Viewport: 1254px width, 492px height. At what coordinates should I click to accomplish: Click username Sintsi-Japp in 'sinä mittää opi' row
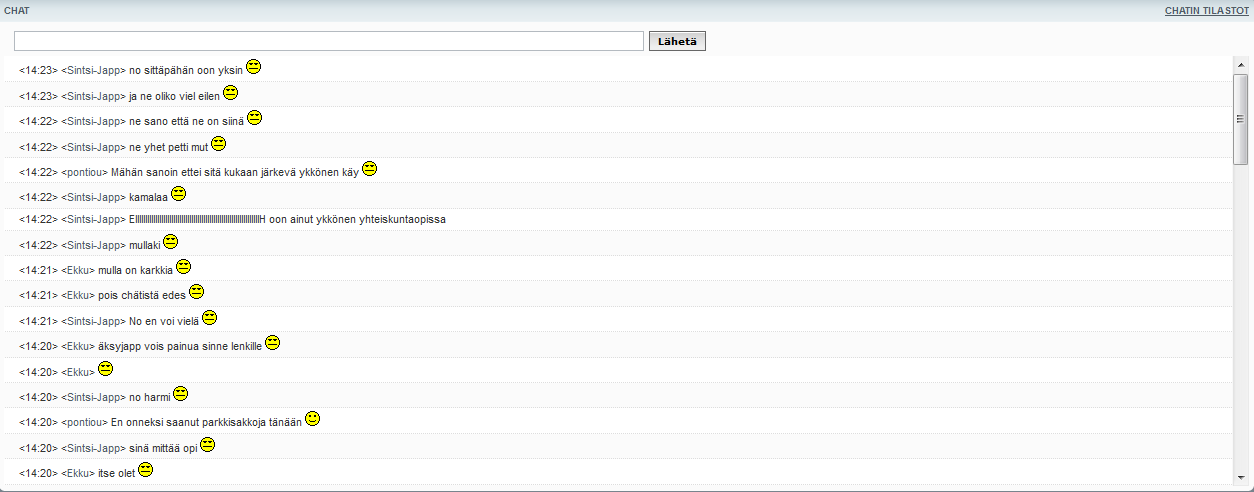(94, 448)
